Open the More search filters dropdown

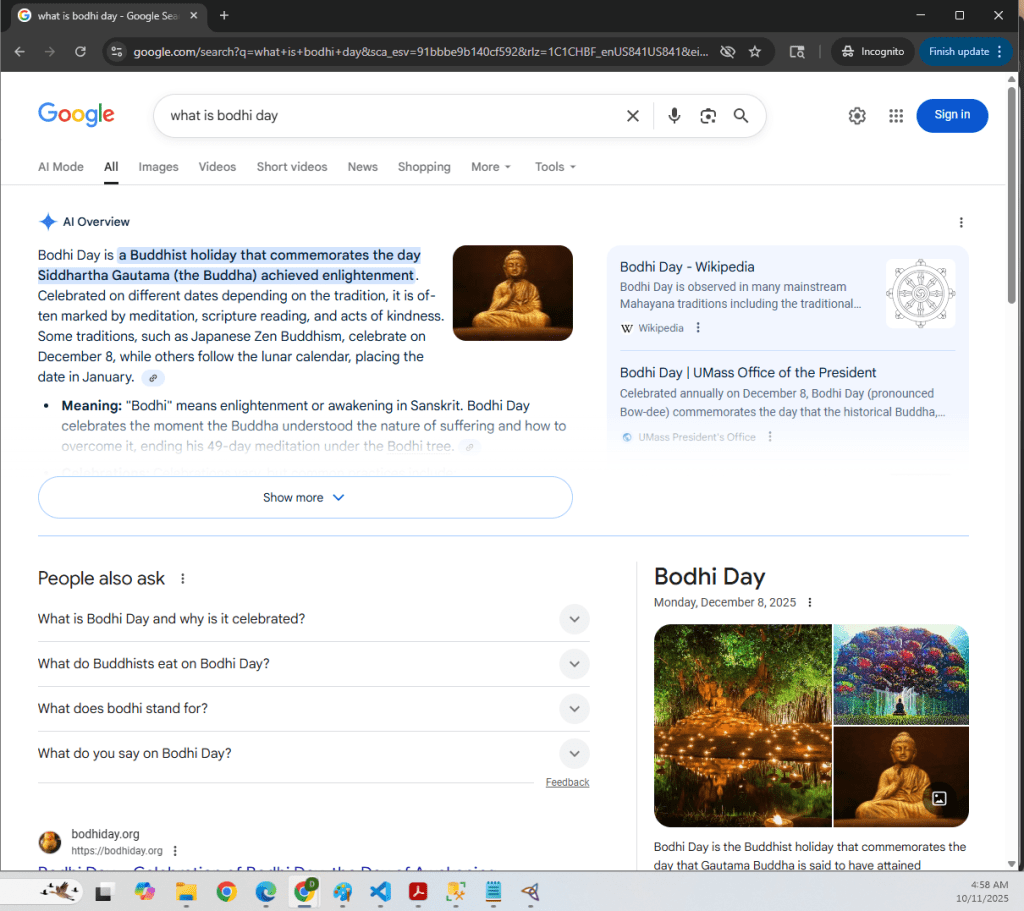(x=491, y=167)
